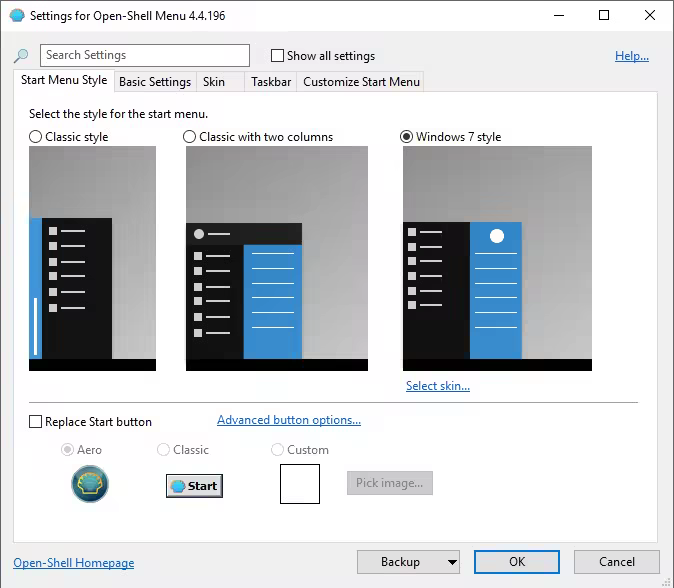Click the Windows 7 style preview image
The width and height of the screenshot is (674, 588).
pyautogui.click(x=497, y=258)
